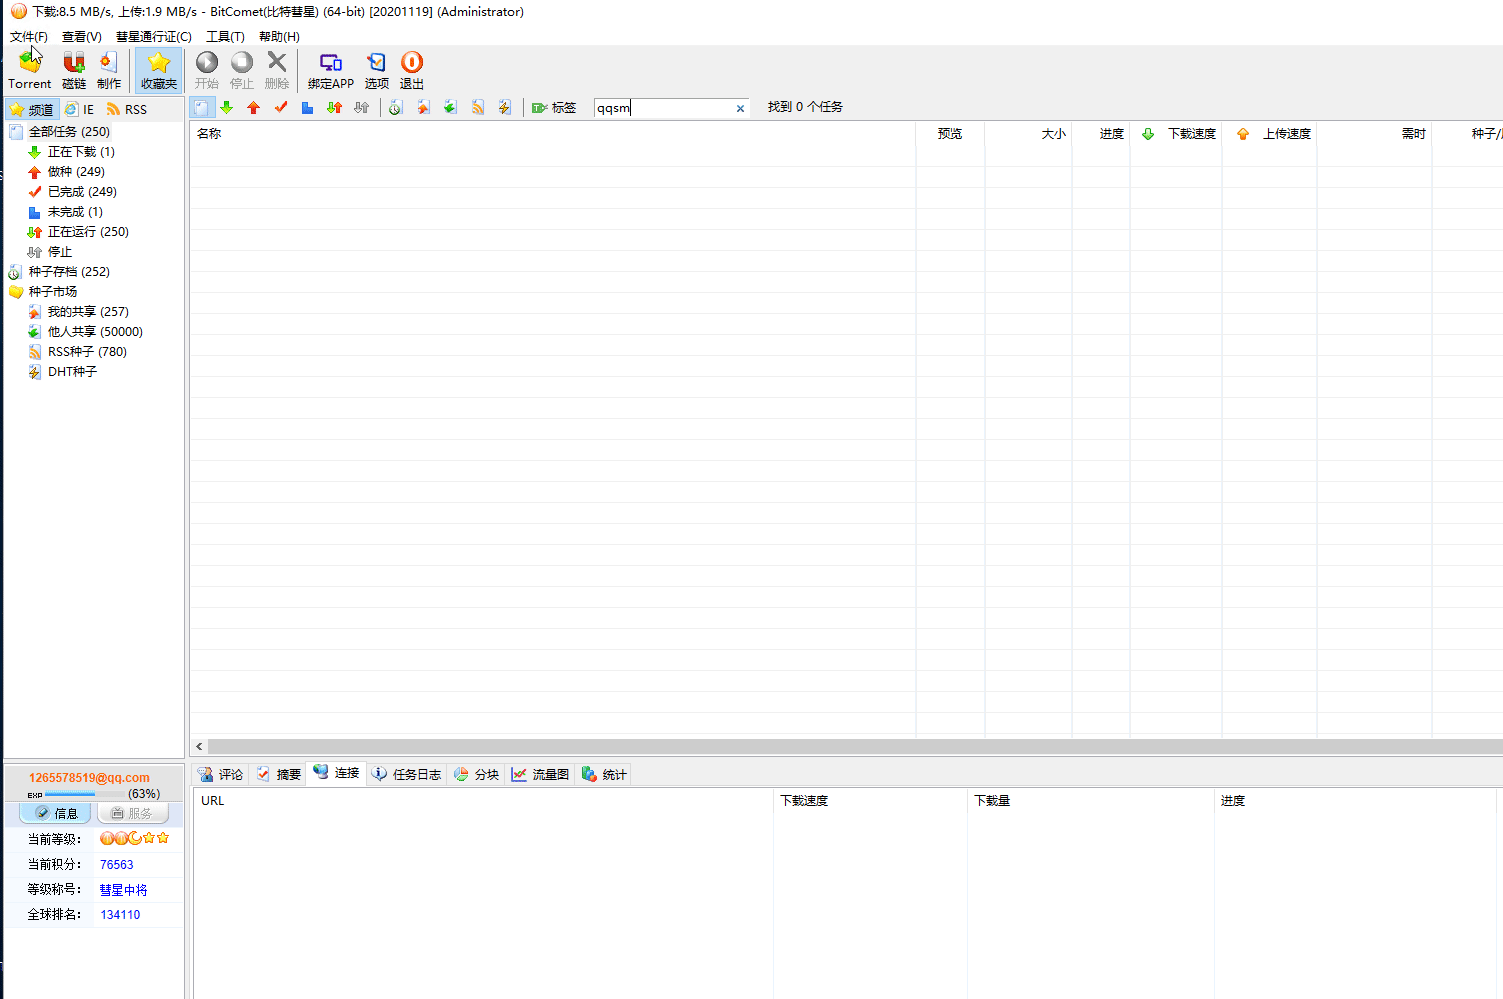
Task: Open the 文件(F) menu
Action: (x=29, y=36)
